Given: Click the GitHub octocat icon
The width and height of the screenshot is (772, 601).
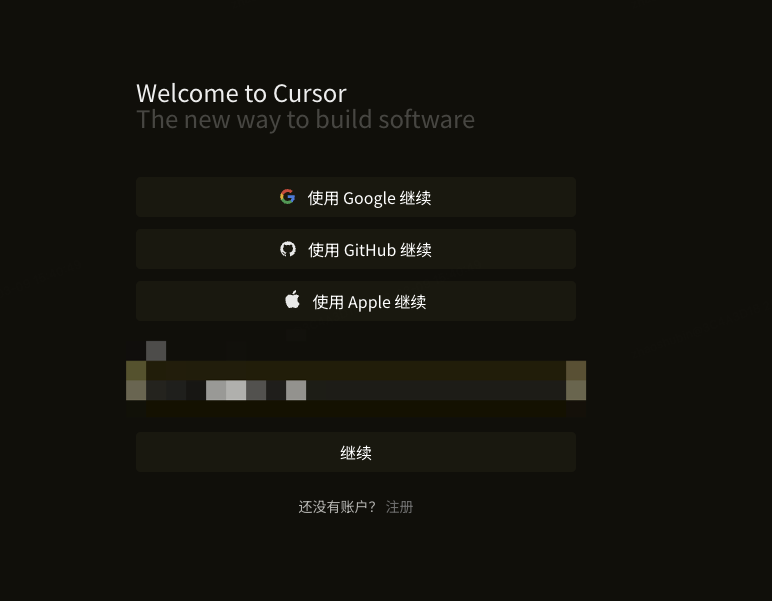Looking at the screenshot, I should (288, 249).
